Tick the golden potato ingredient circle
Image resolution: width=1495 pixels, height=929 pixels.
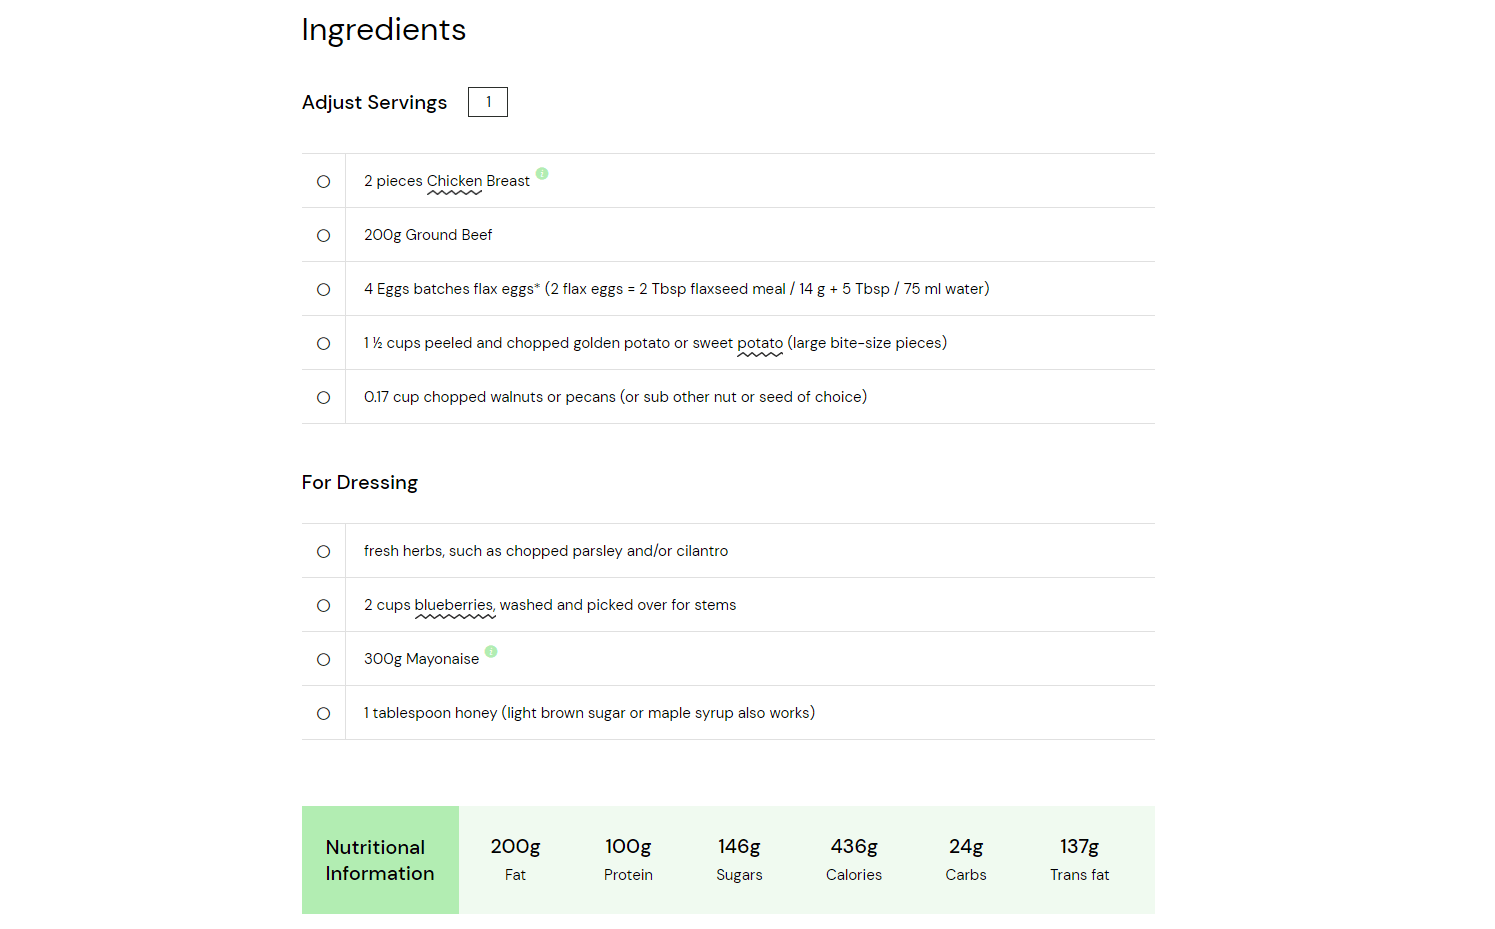click(x=323, y=343)
